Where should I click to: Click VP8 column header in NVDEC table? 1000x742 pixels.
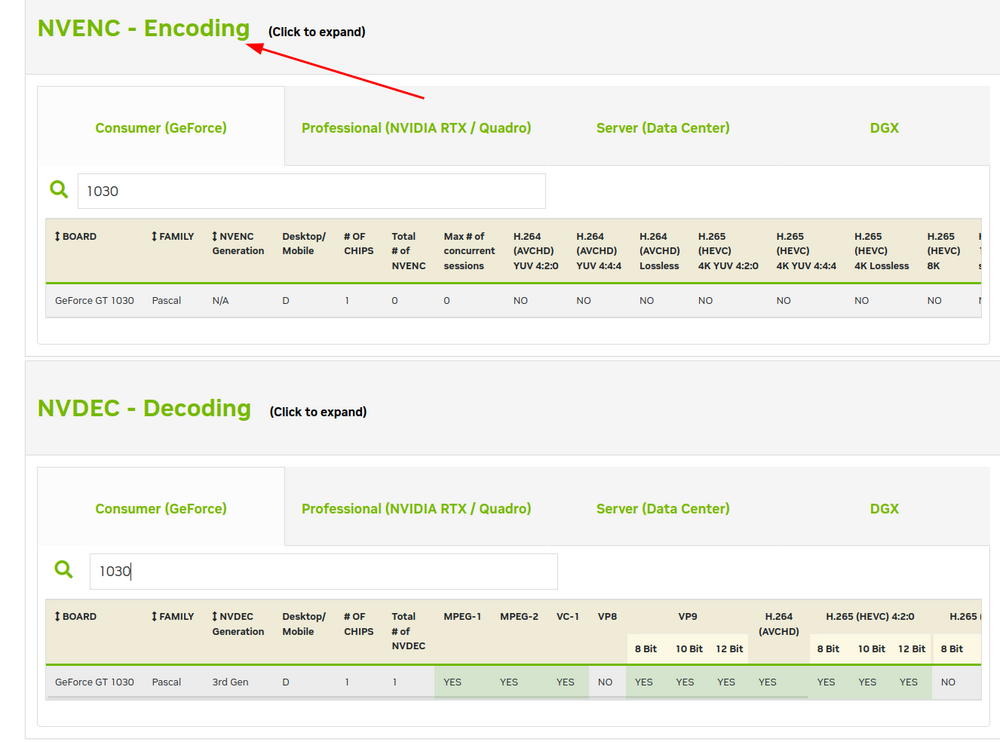(x=607, y=616)
